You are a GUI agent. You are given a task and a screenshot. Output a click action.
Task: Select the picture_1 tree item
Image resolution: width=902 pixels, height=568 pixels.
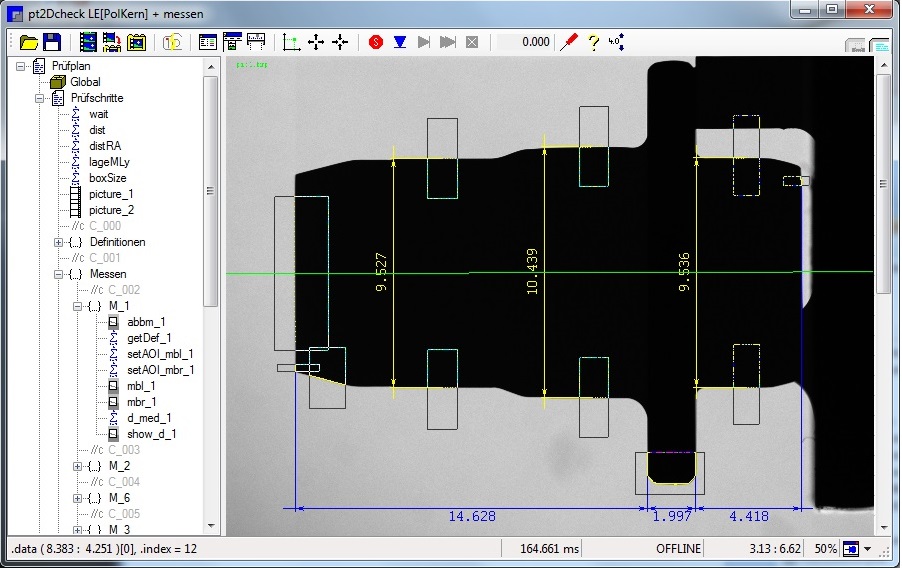110,194
